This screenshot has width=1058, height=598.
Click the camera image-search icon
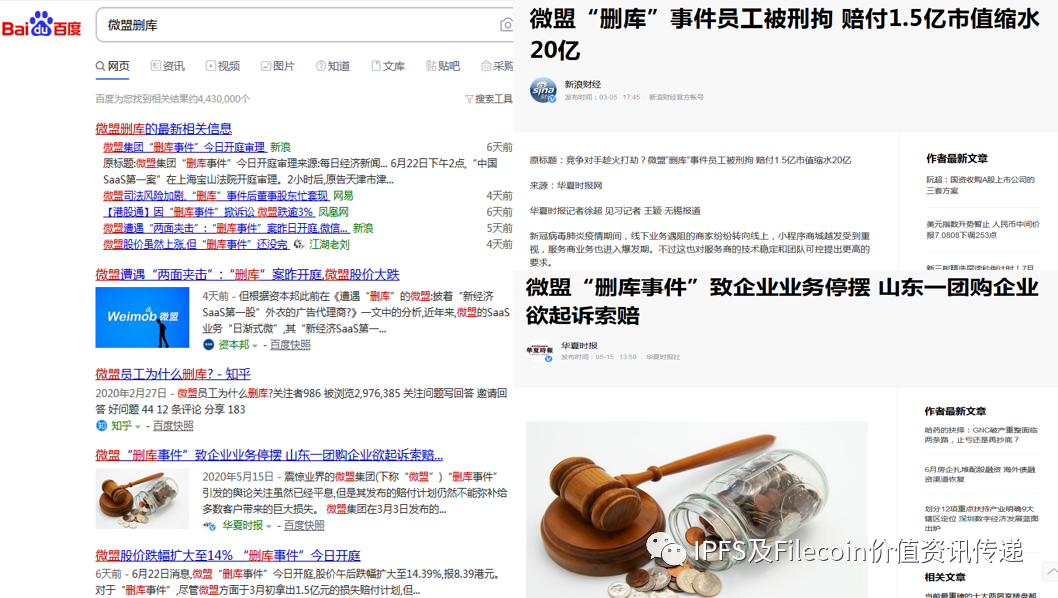click(x=506, y=25)
